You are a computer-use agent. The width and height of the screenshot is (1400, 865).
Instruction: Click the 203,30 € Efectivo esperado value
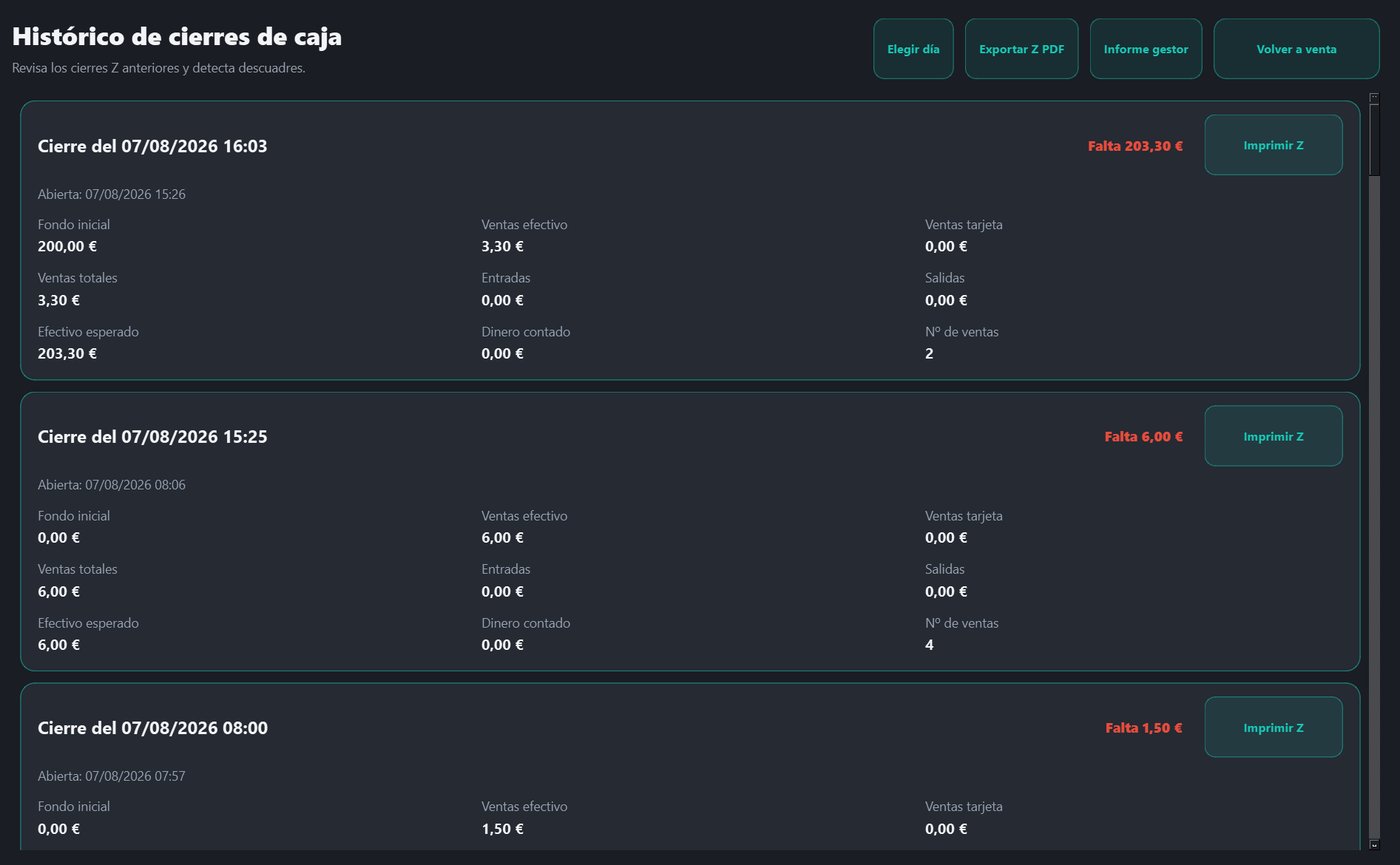pos(67,353)
